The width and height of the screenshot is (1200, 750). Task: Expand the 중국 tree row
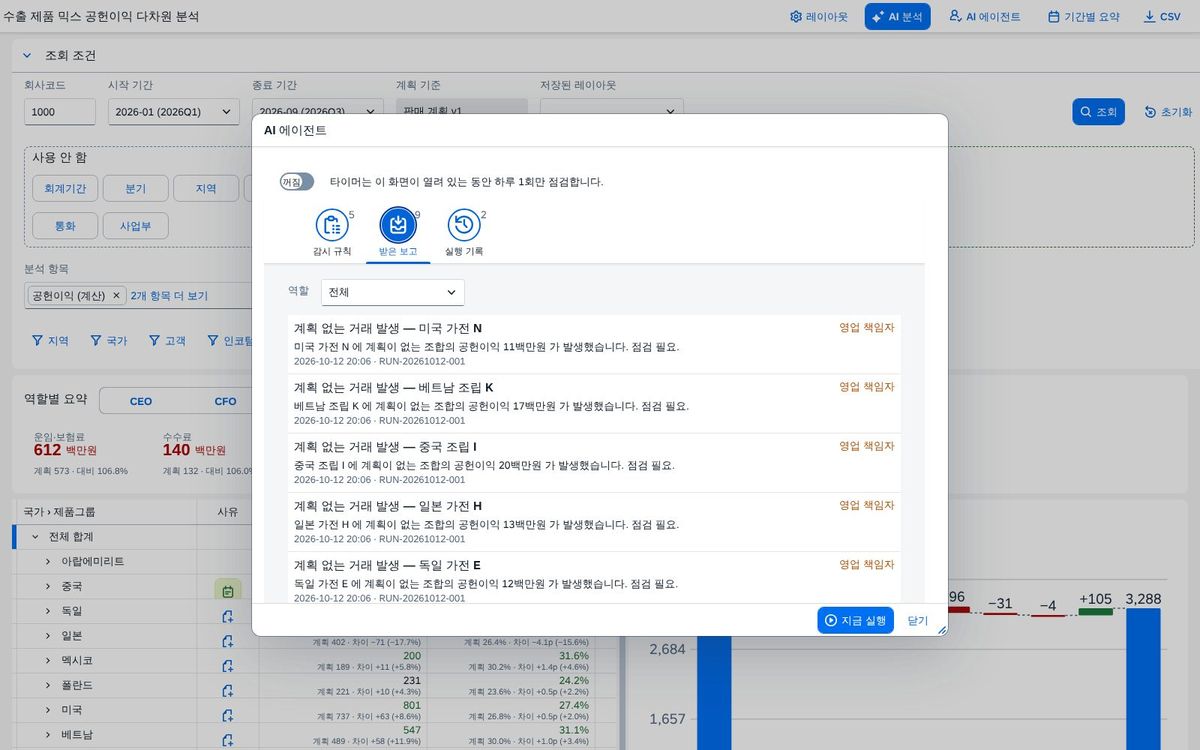[x=48, y=587]
